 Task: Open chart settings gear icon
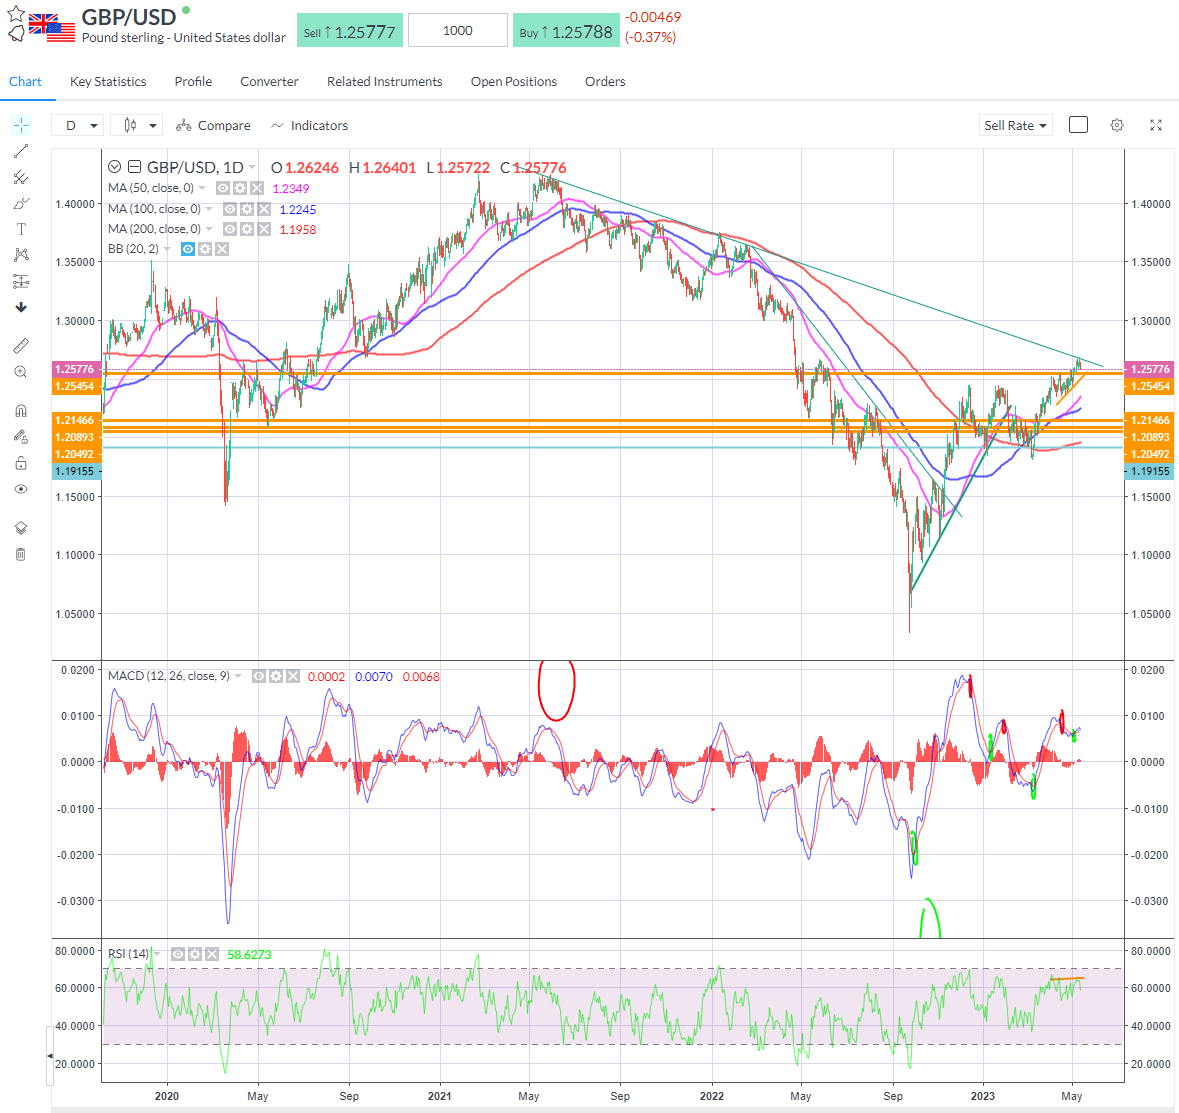[x=1117, y=125]
